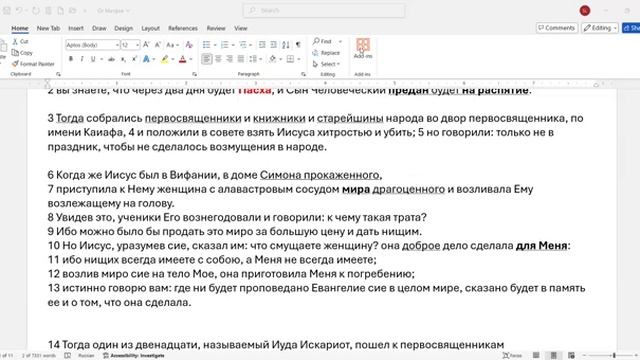Click the Replace button
Screen dimensions: 640x360
[326, 53]
